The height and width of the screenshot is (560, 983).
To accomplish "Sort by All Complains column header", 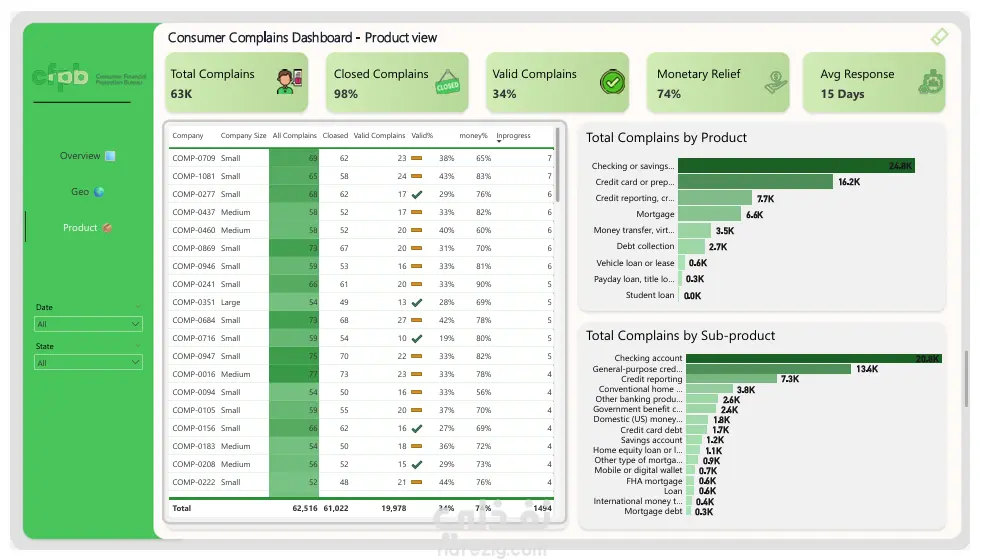I will (x=295, y=135).
